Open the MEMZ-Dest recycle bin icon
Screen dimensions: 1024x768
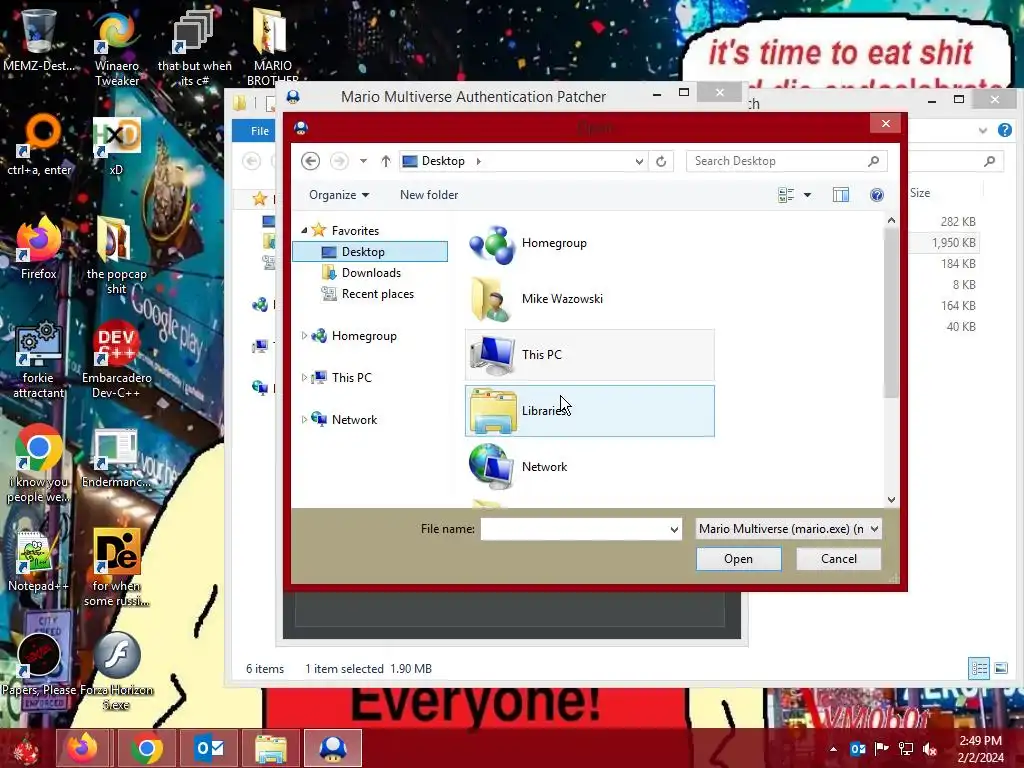pyautogui.click(x=39, y=40)
